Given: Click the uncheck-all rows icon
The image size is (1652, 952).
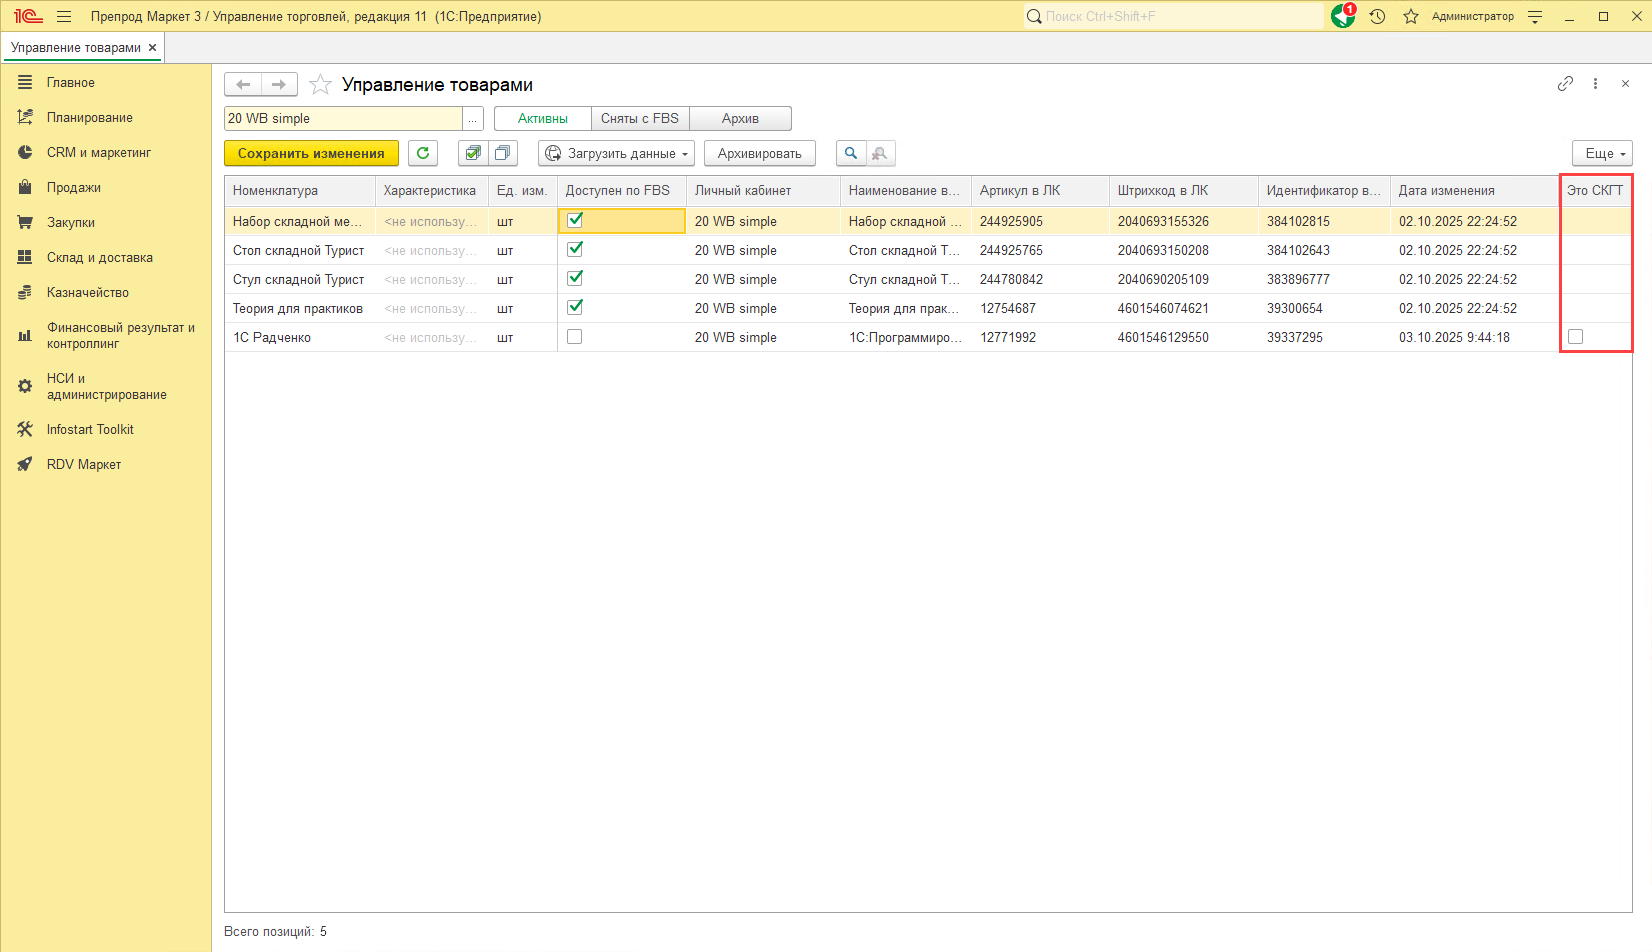Looking at the screenshot, I should click(x=502, y=153).
